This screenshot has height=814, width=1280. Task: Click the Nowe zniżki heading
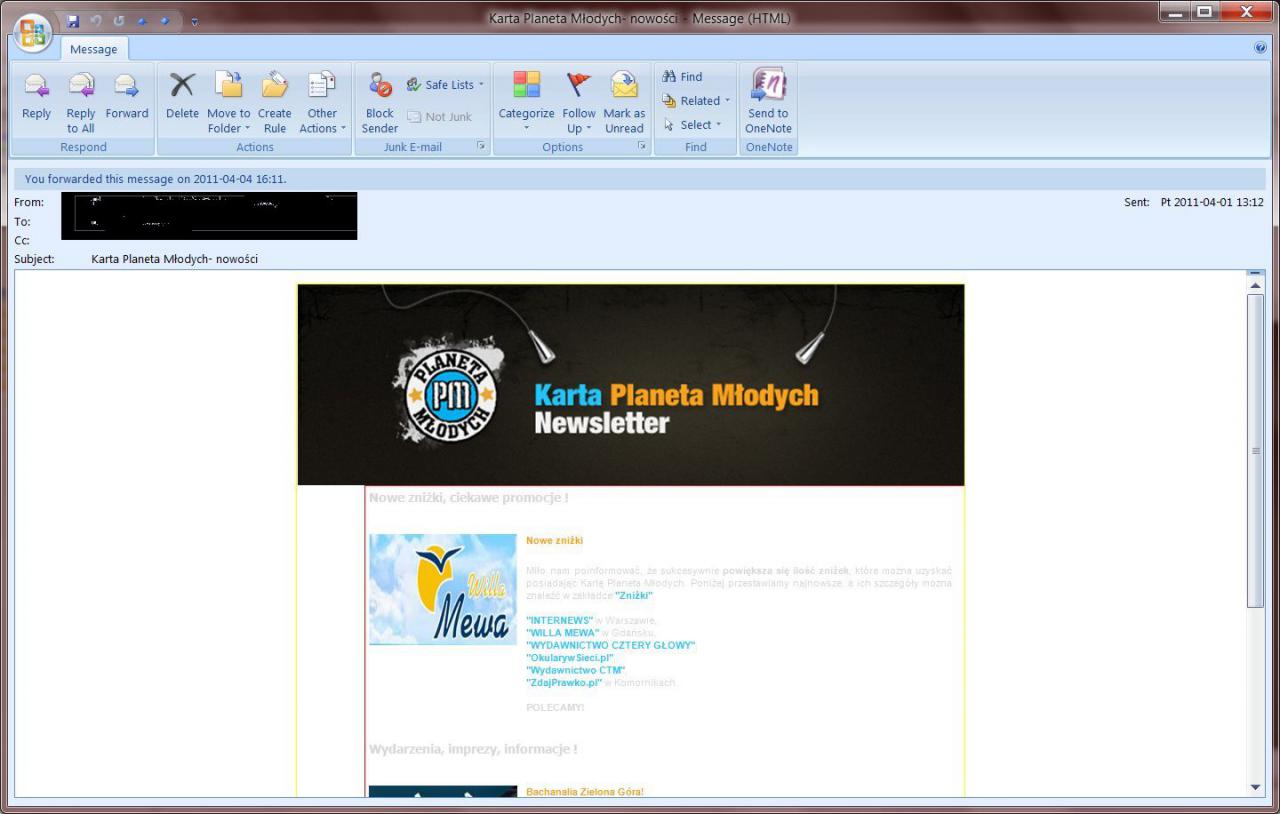[554, 541]
